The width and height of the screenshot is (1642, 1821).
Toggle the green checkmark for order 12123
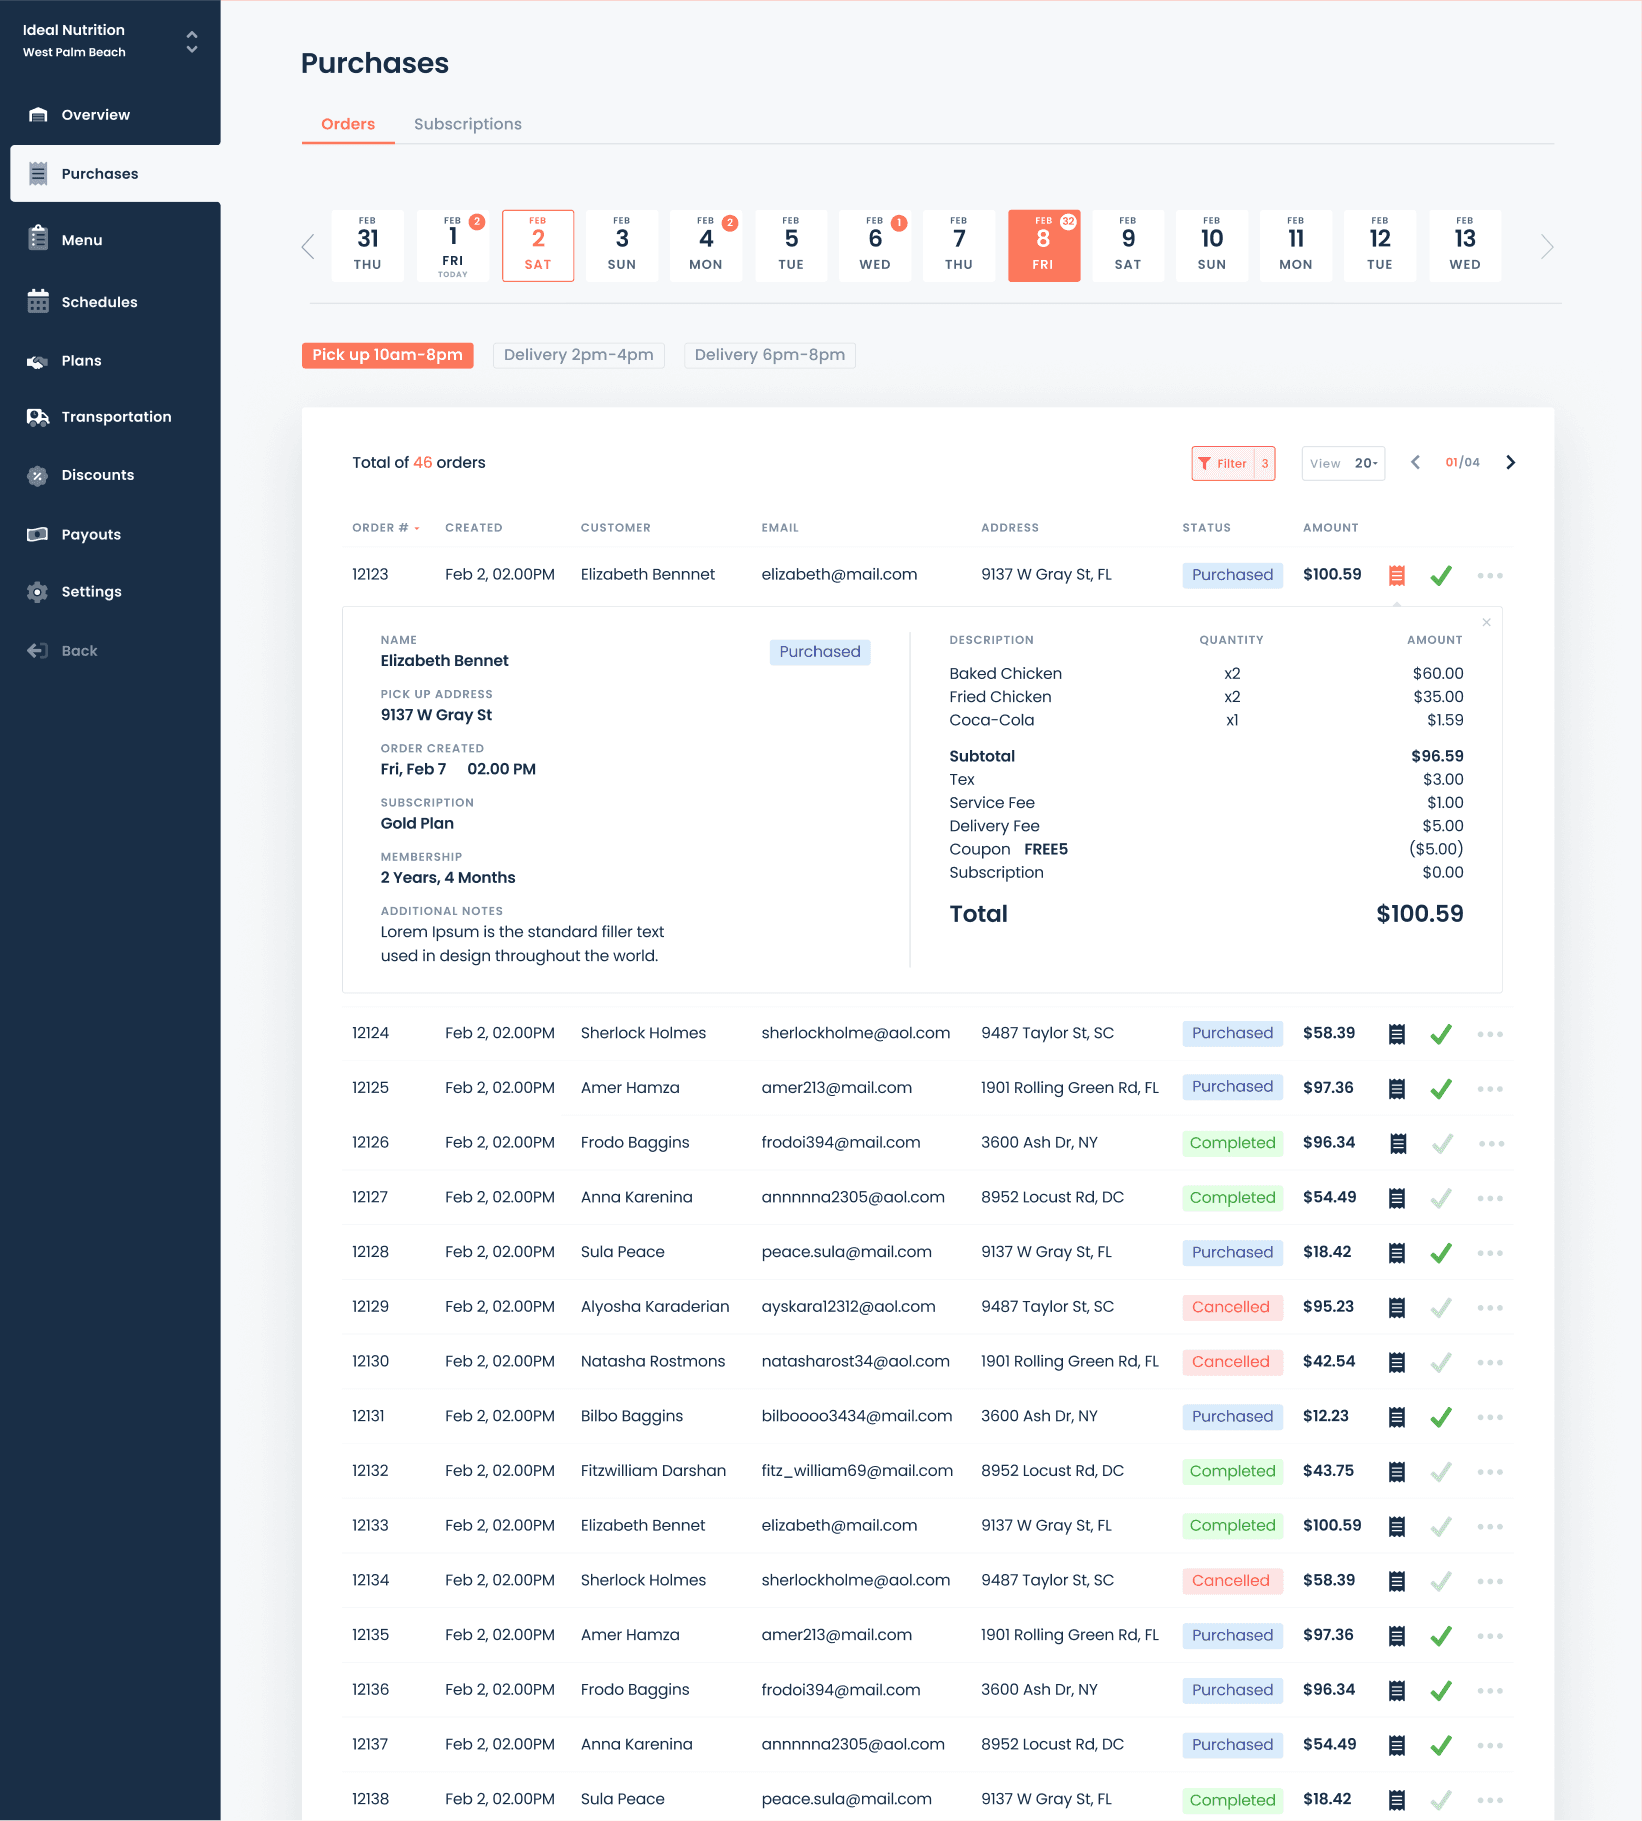coord(1441,575)
